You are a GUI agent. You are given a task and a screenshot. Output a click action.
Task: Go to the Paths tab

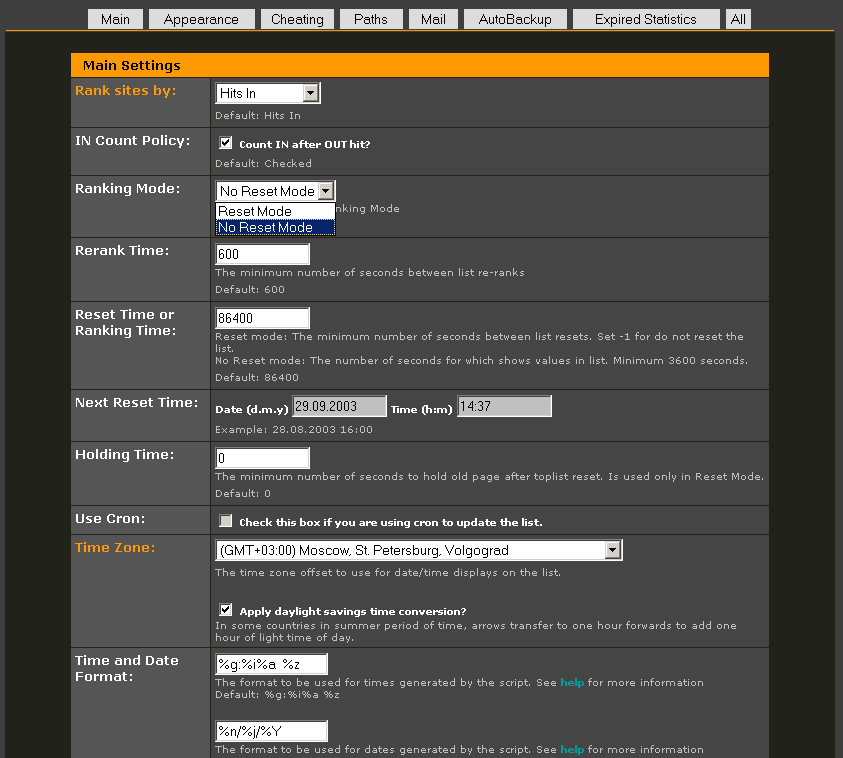click(371, 19)
